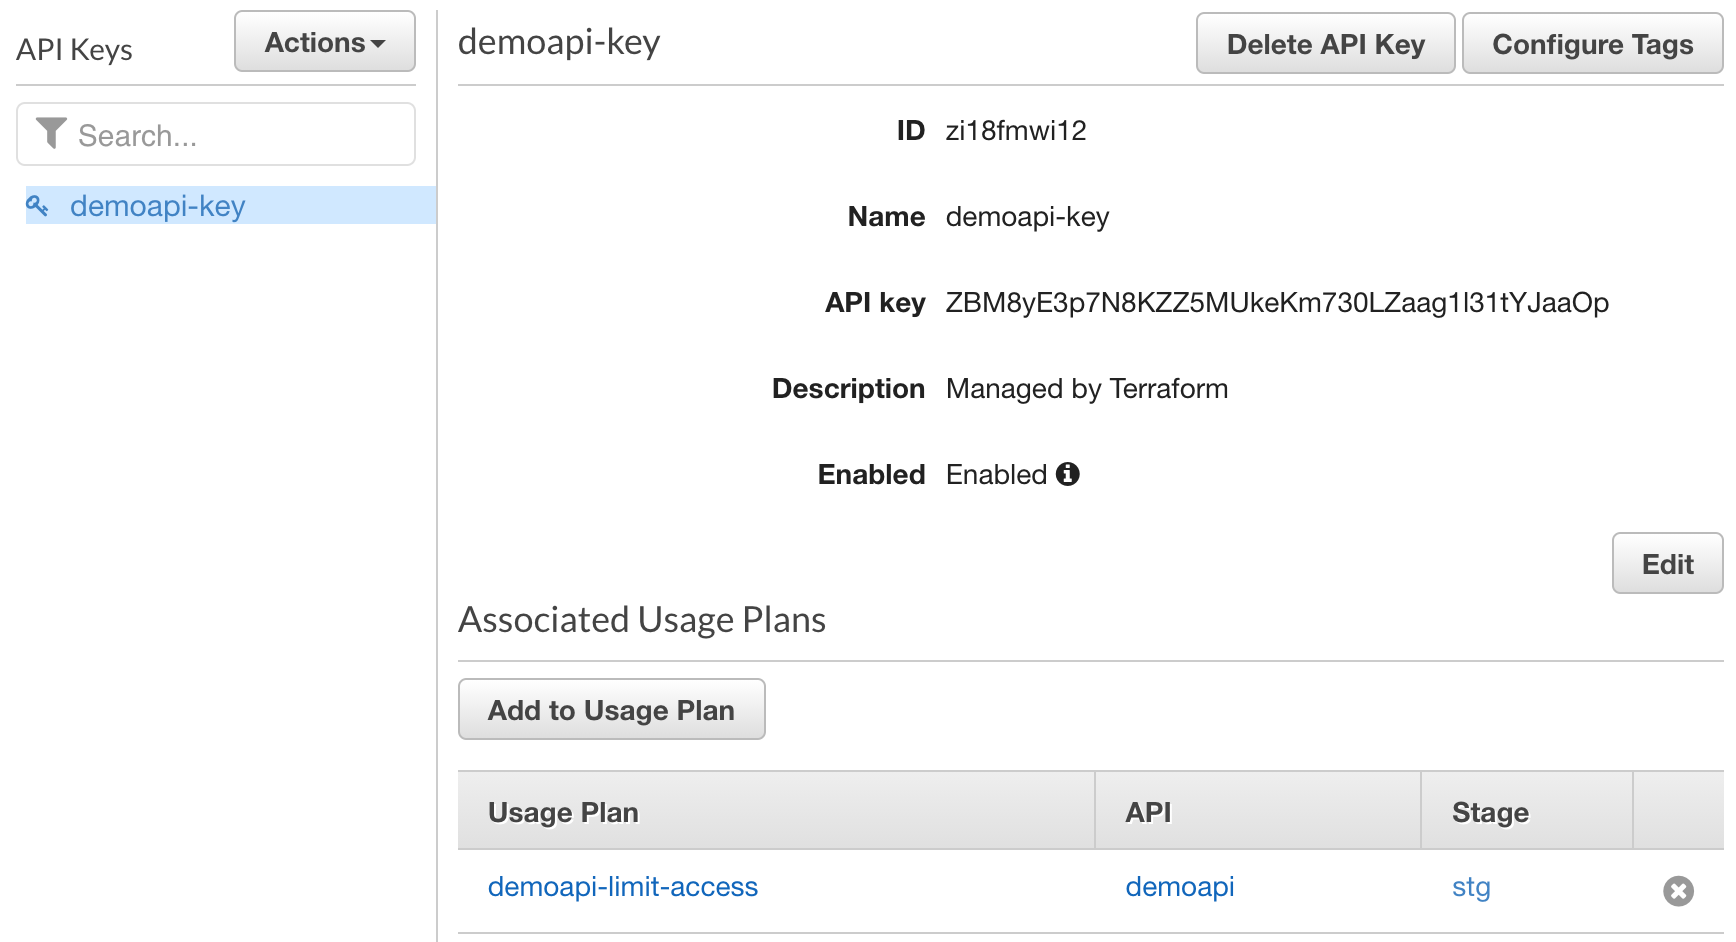Click the API key value text
The width and height of the screenshot is (1736, 942).
click(1276, 303)
